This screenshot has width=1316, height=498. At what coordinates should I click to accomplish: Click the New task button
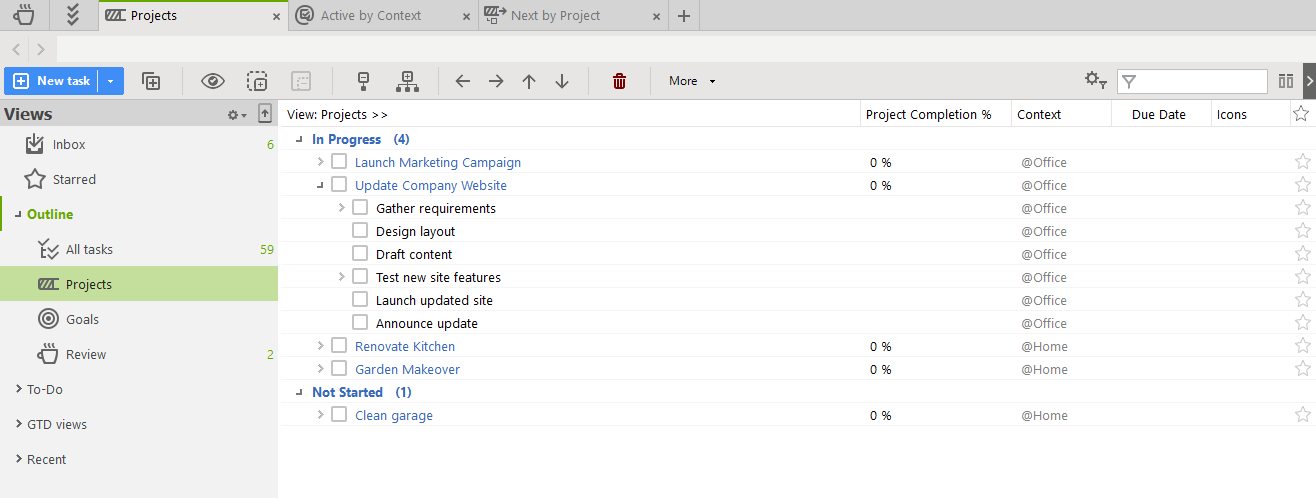52,81
